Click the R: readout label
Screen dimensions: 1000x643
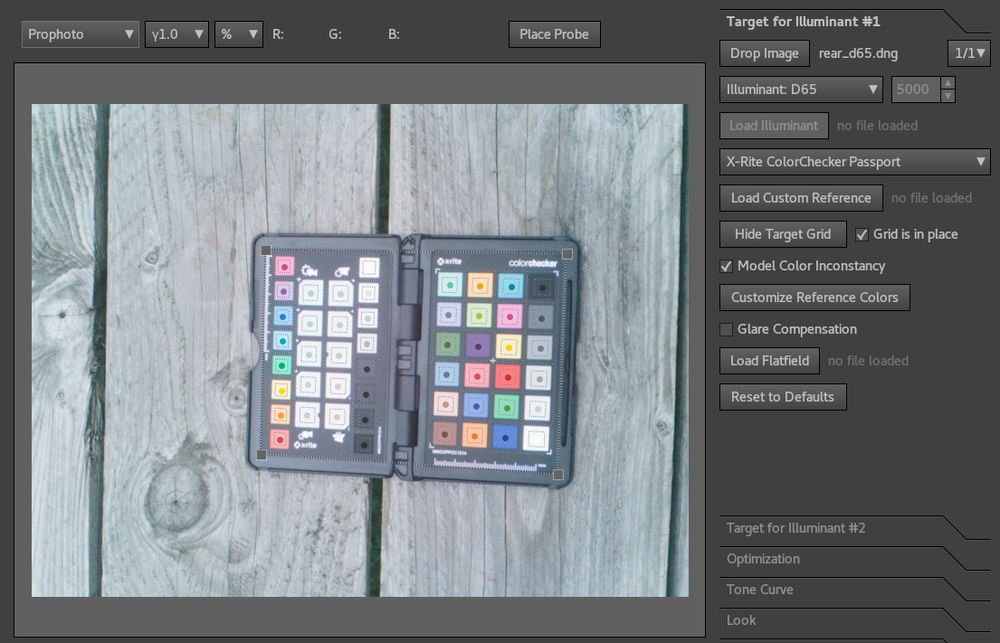pos(278,34)
